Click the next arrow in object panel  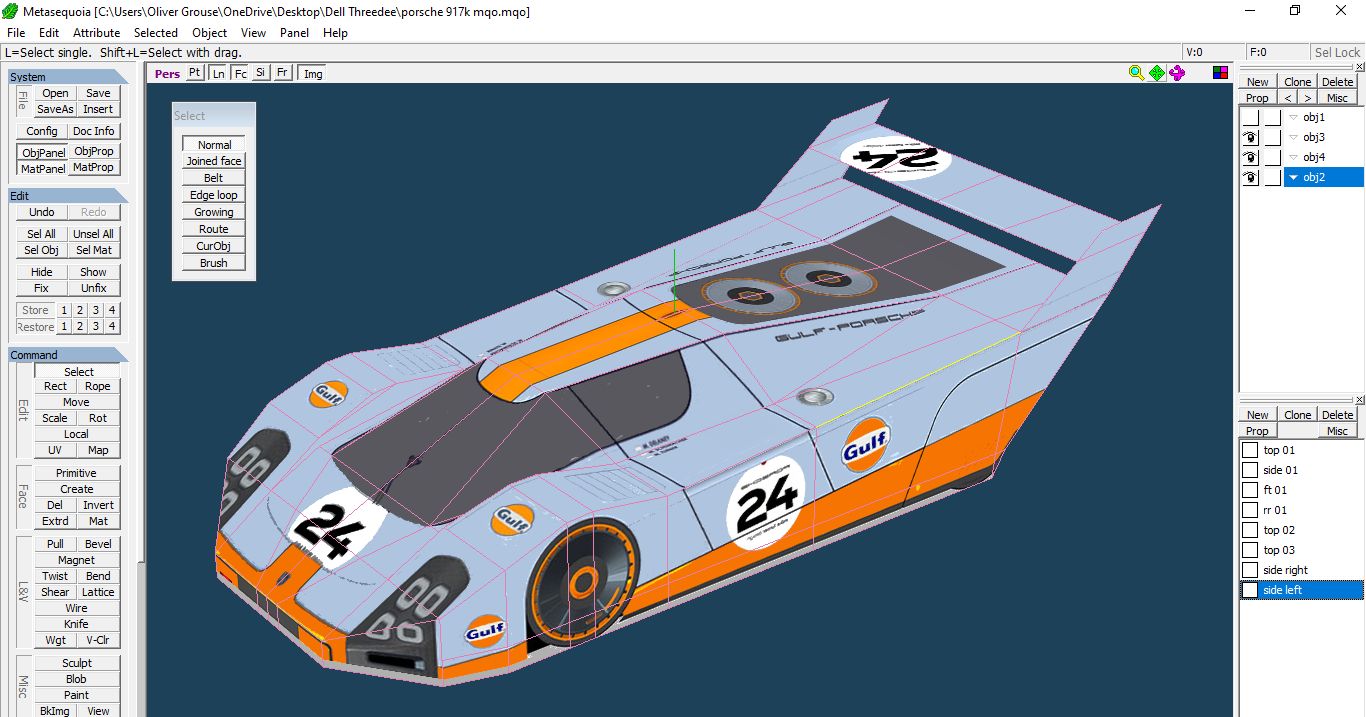1307,98
